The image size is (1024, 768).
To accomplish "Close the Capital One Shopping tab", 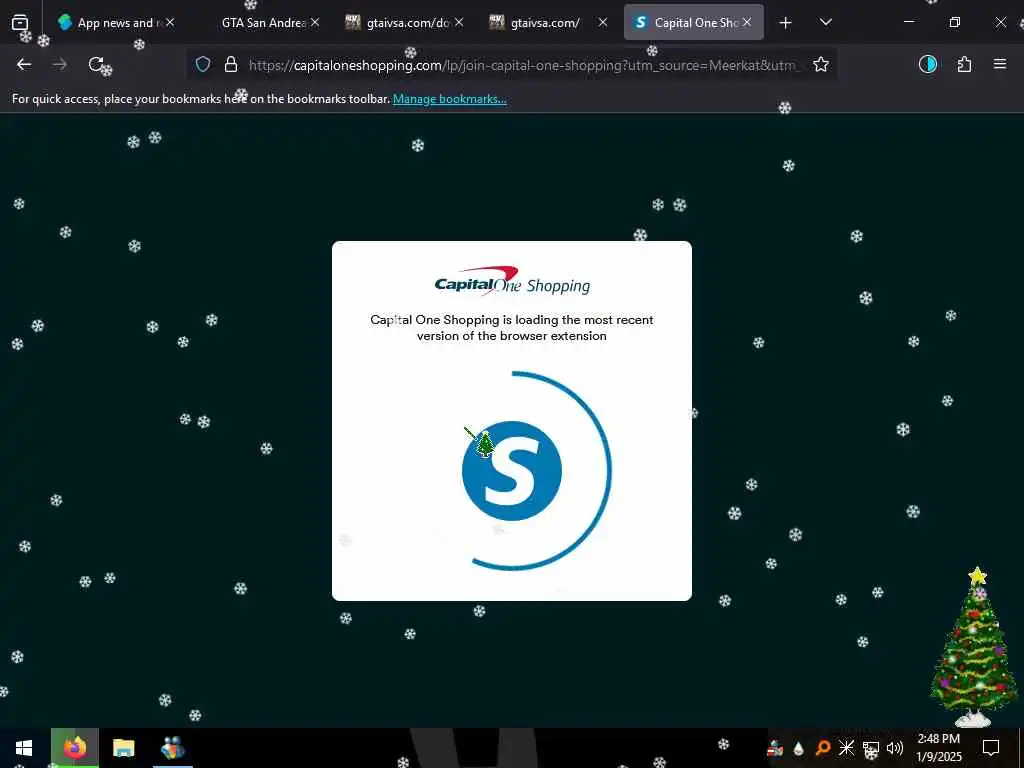I will (746, 22).
